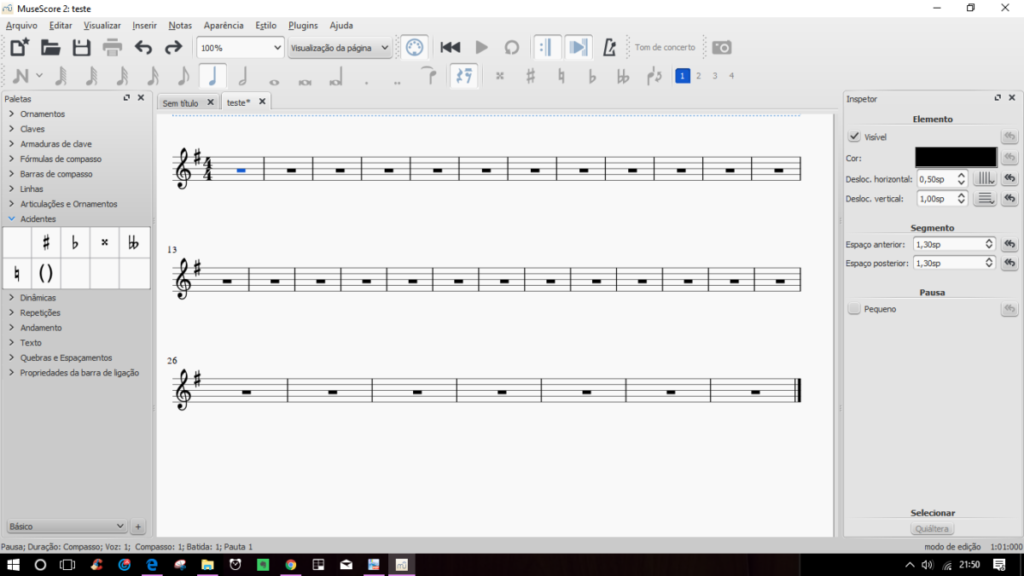This screenshot has height=576, width=1024.
Task: Check the Pequeno checkbox
Action: tap(854, 310)
